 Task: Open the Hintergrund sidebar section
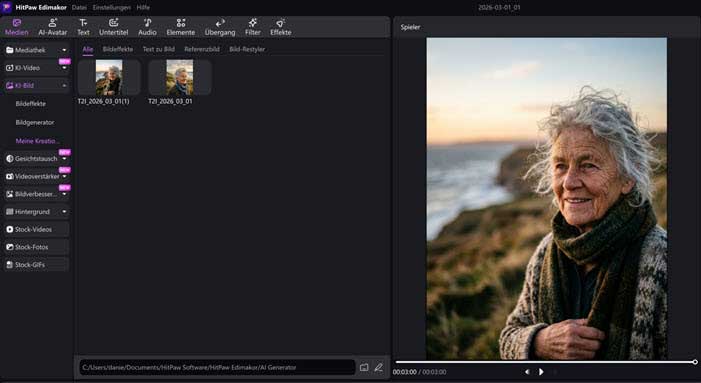coord(36,211)
